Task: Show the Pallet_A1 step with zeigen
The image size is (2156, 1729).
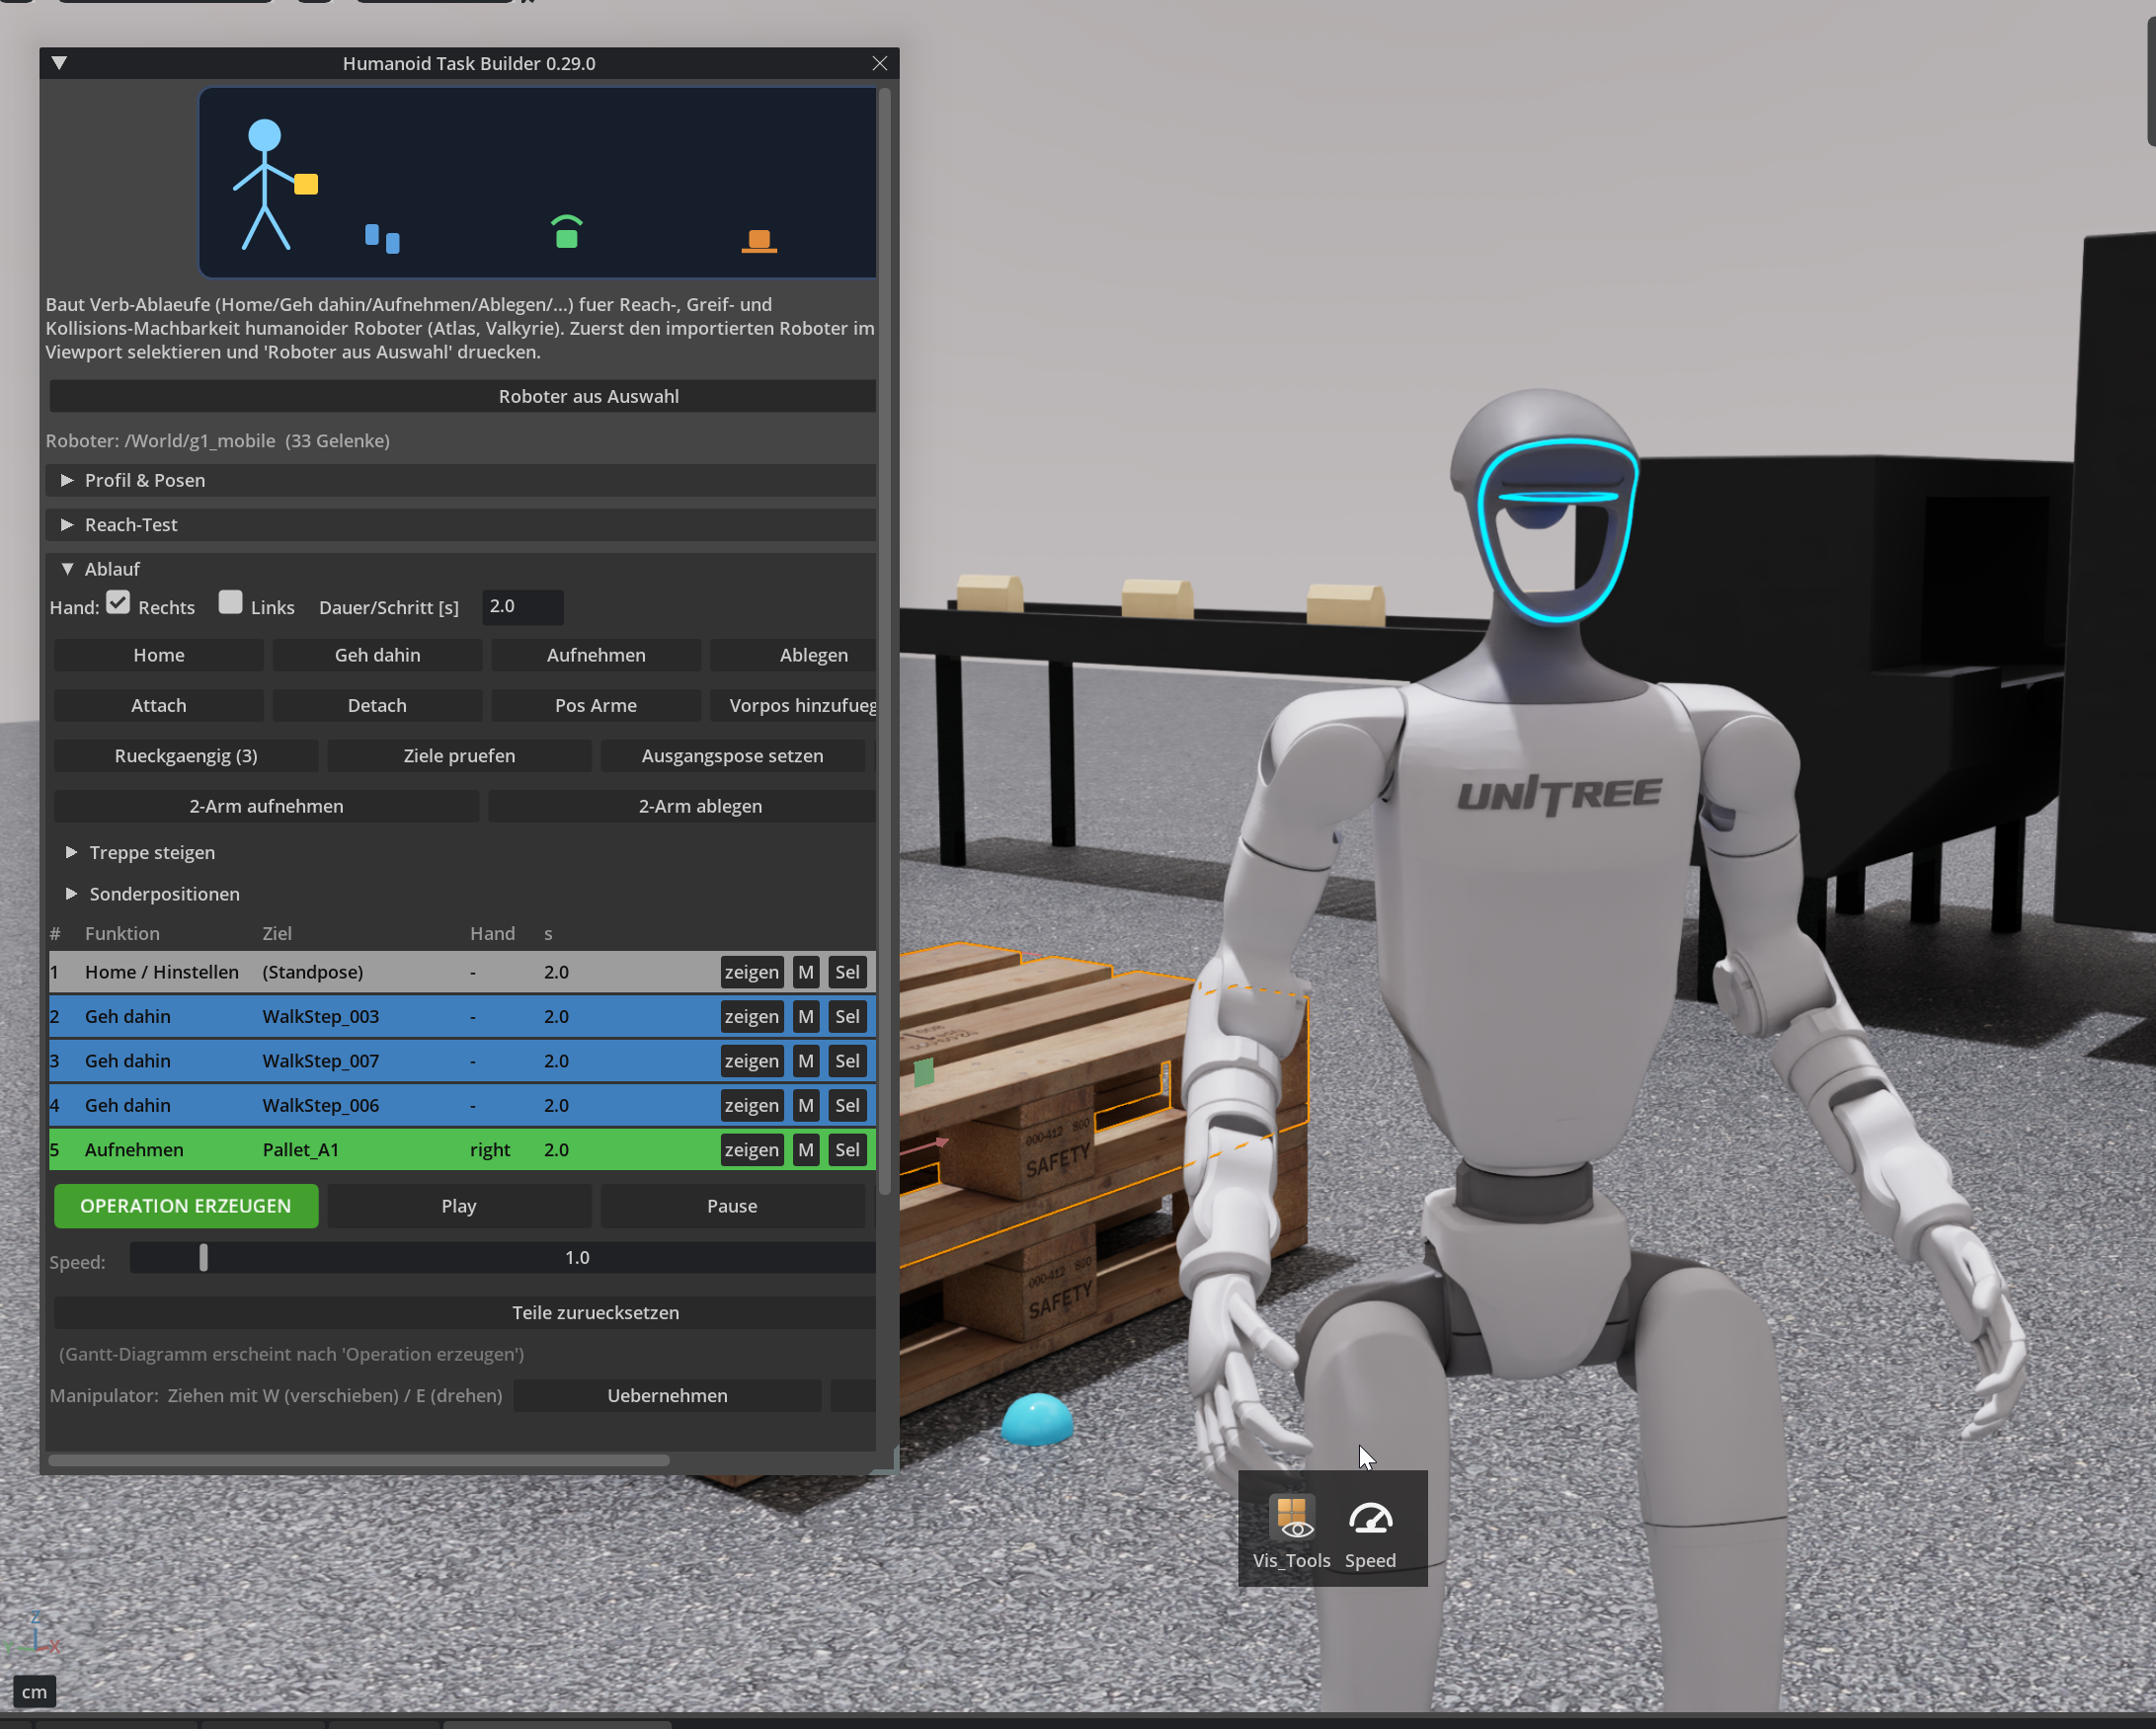Action: point(751,1150)
